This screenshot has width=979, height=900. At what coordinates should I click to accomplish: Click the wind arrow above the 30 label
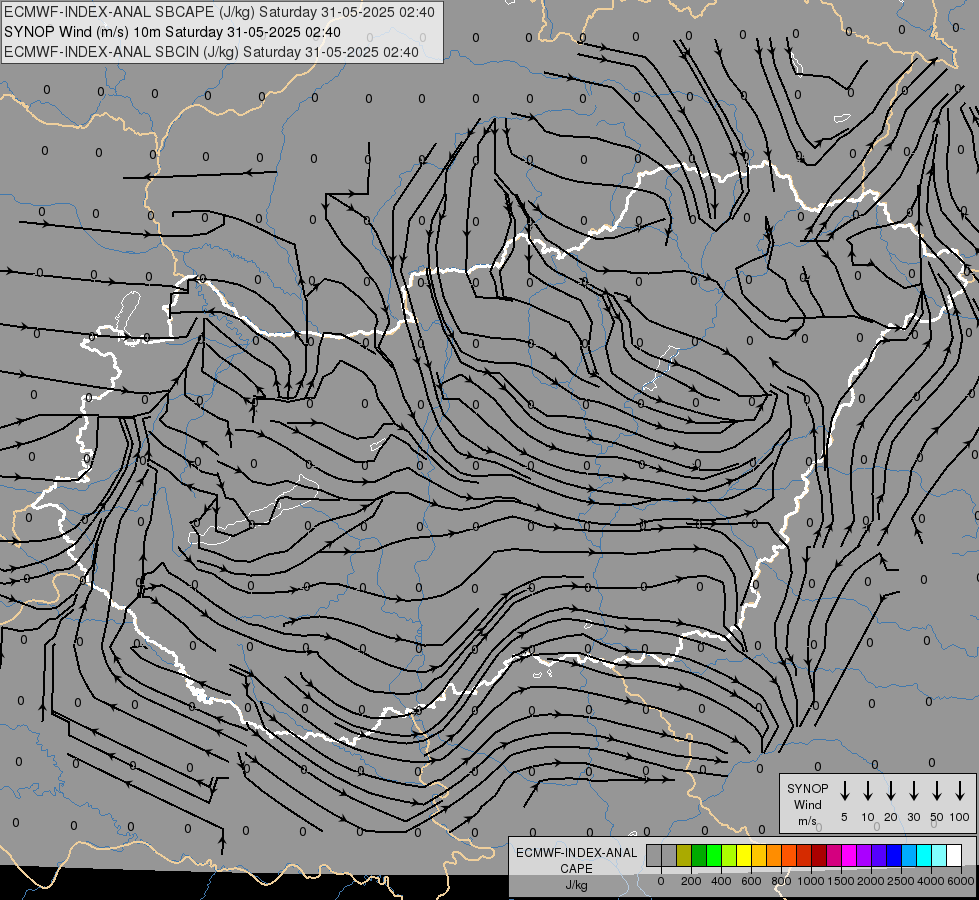point(913,791)
